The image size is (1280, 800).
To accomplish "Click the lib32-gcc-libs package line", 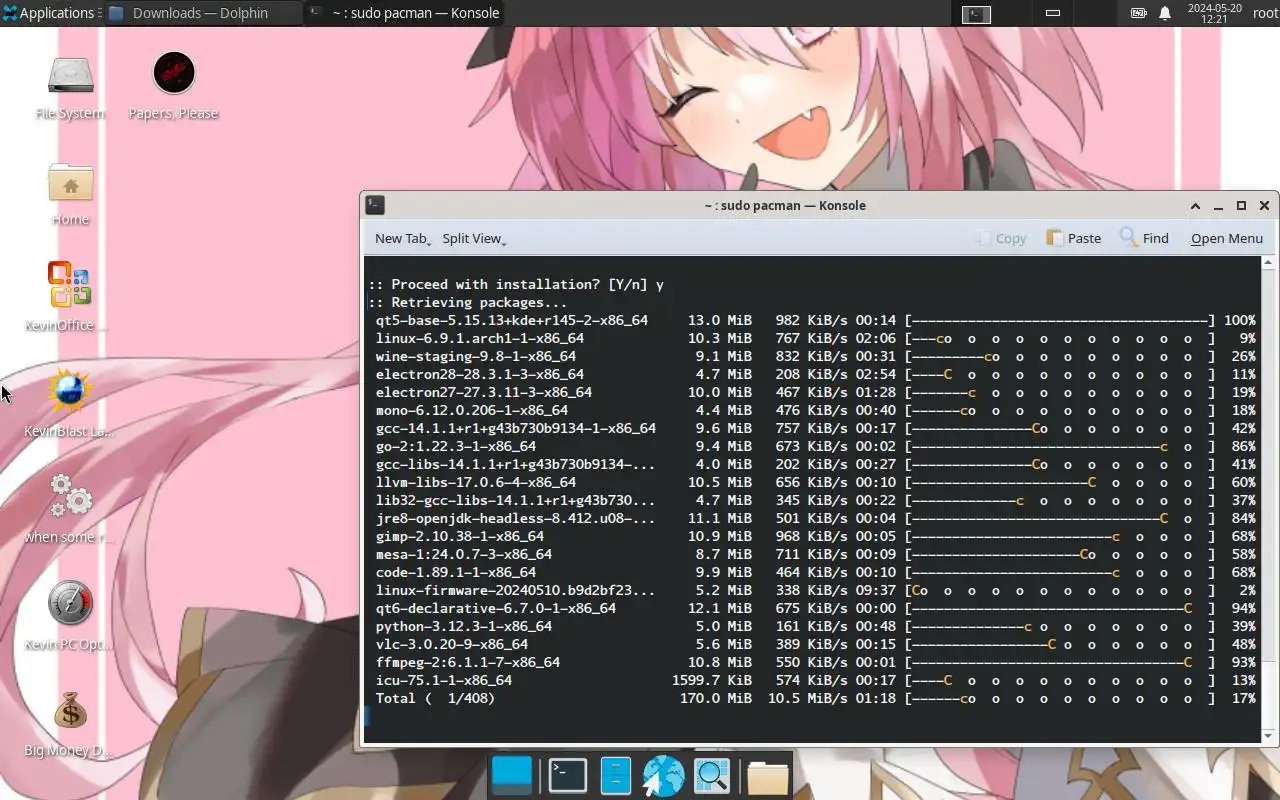I will pos(815,500).
